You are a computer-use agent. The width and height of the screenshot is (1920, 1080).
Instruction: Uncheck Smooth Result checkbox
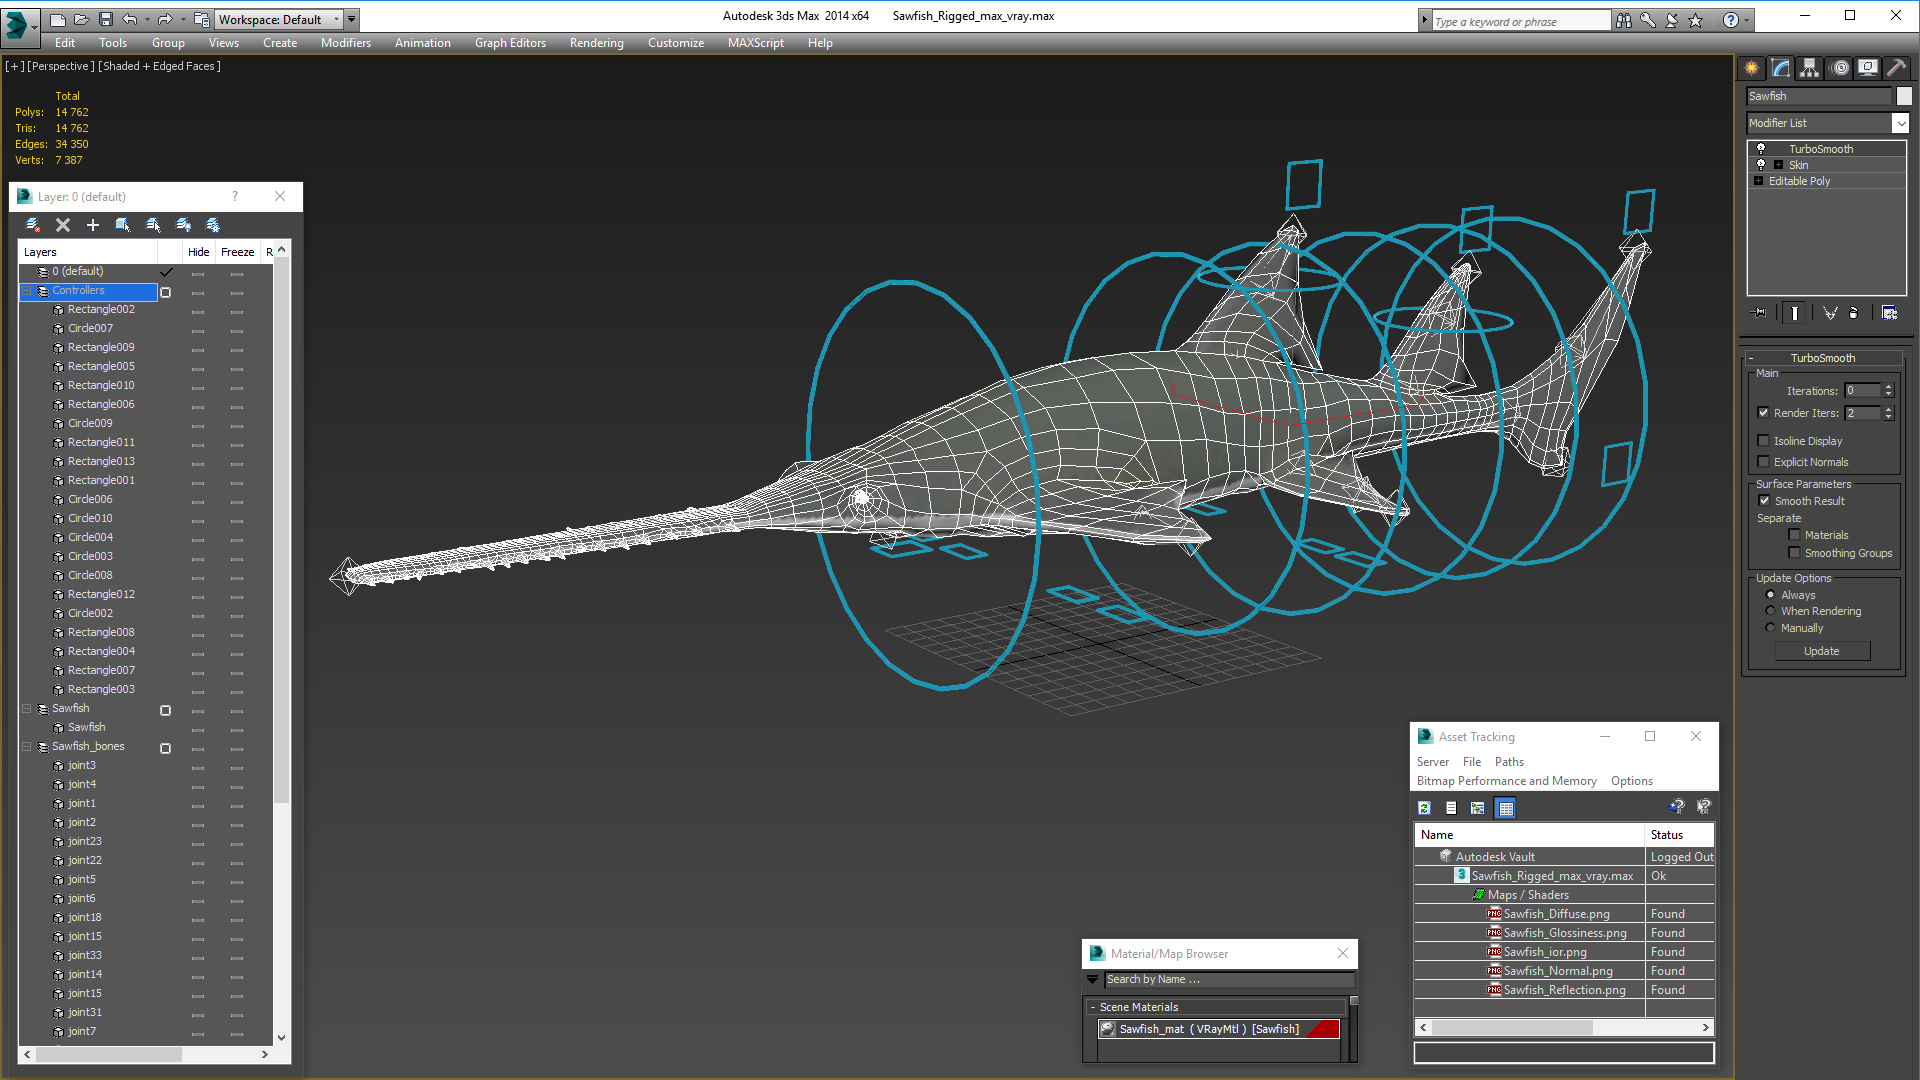pos(1764,501)
